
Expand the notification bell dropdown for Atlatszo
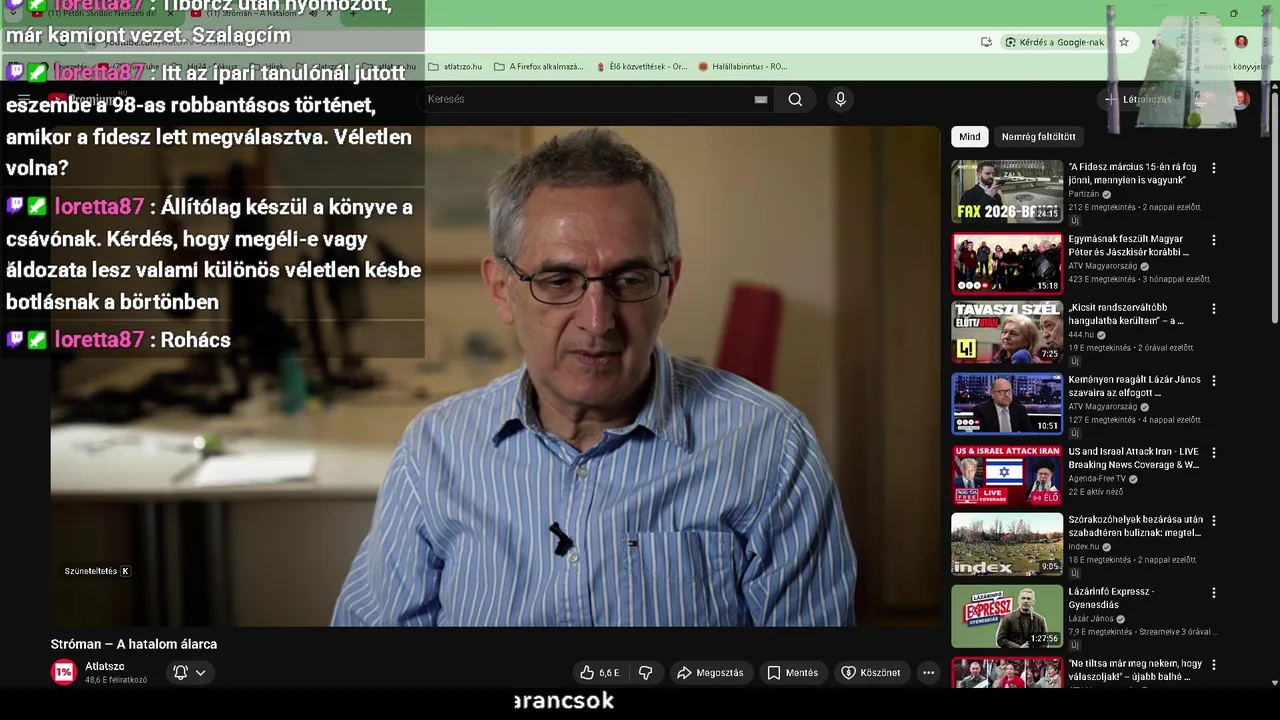click(189, 673)
